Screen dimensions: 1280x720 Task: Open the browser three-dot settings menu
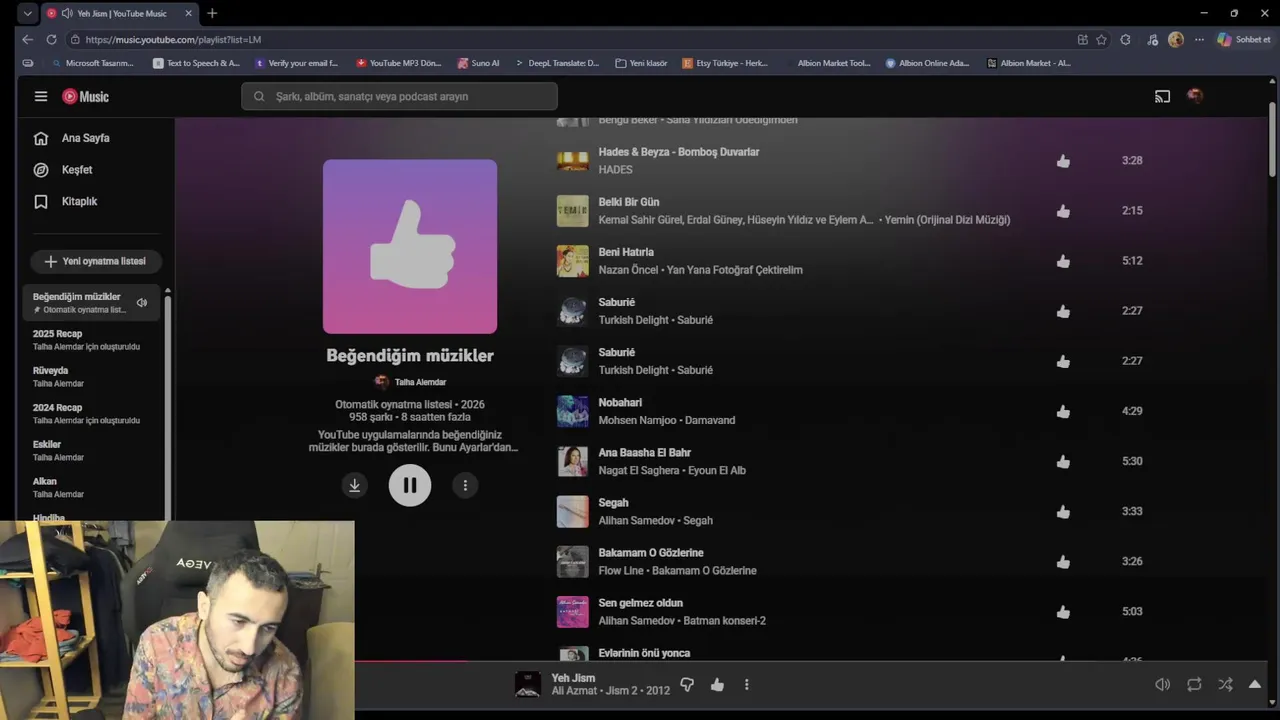pos(1199,40)
